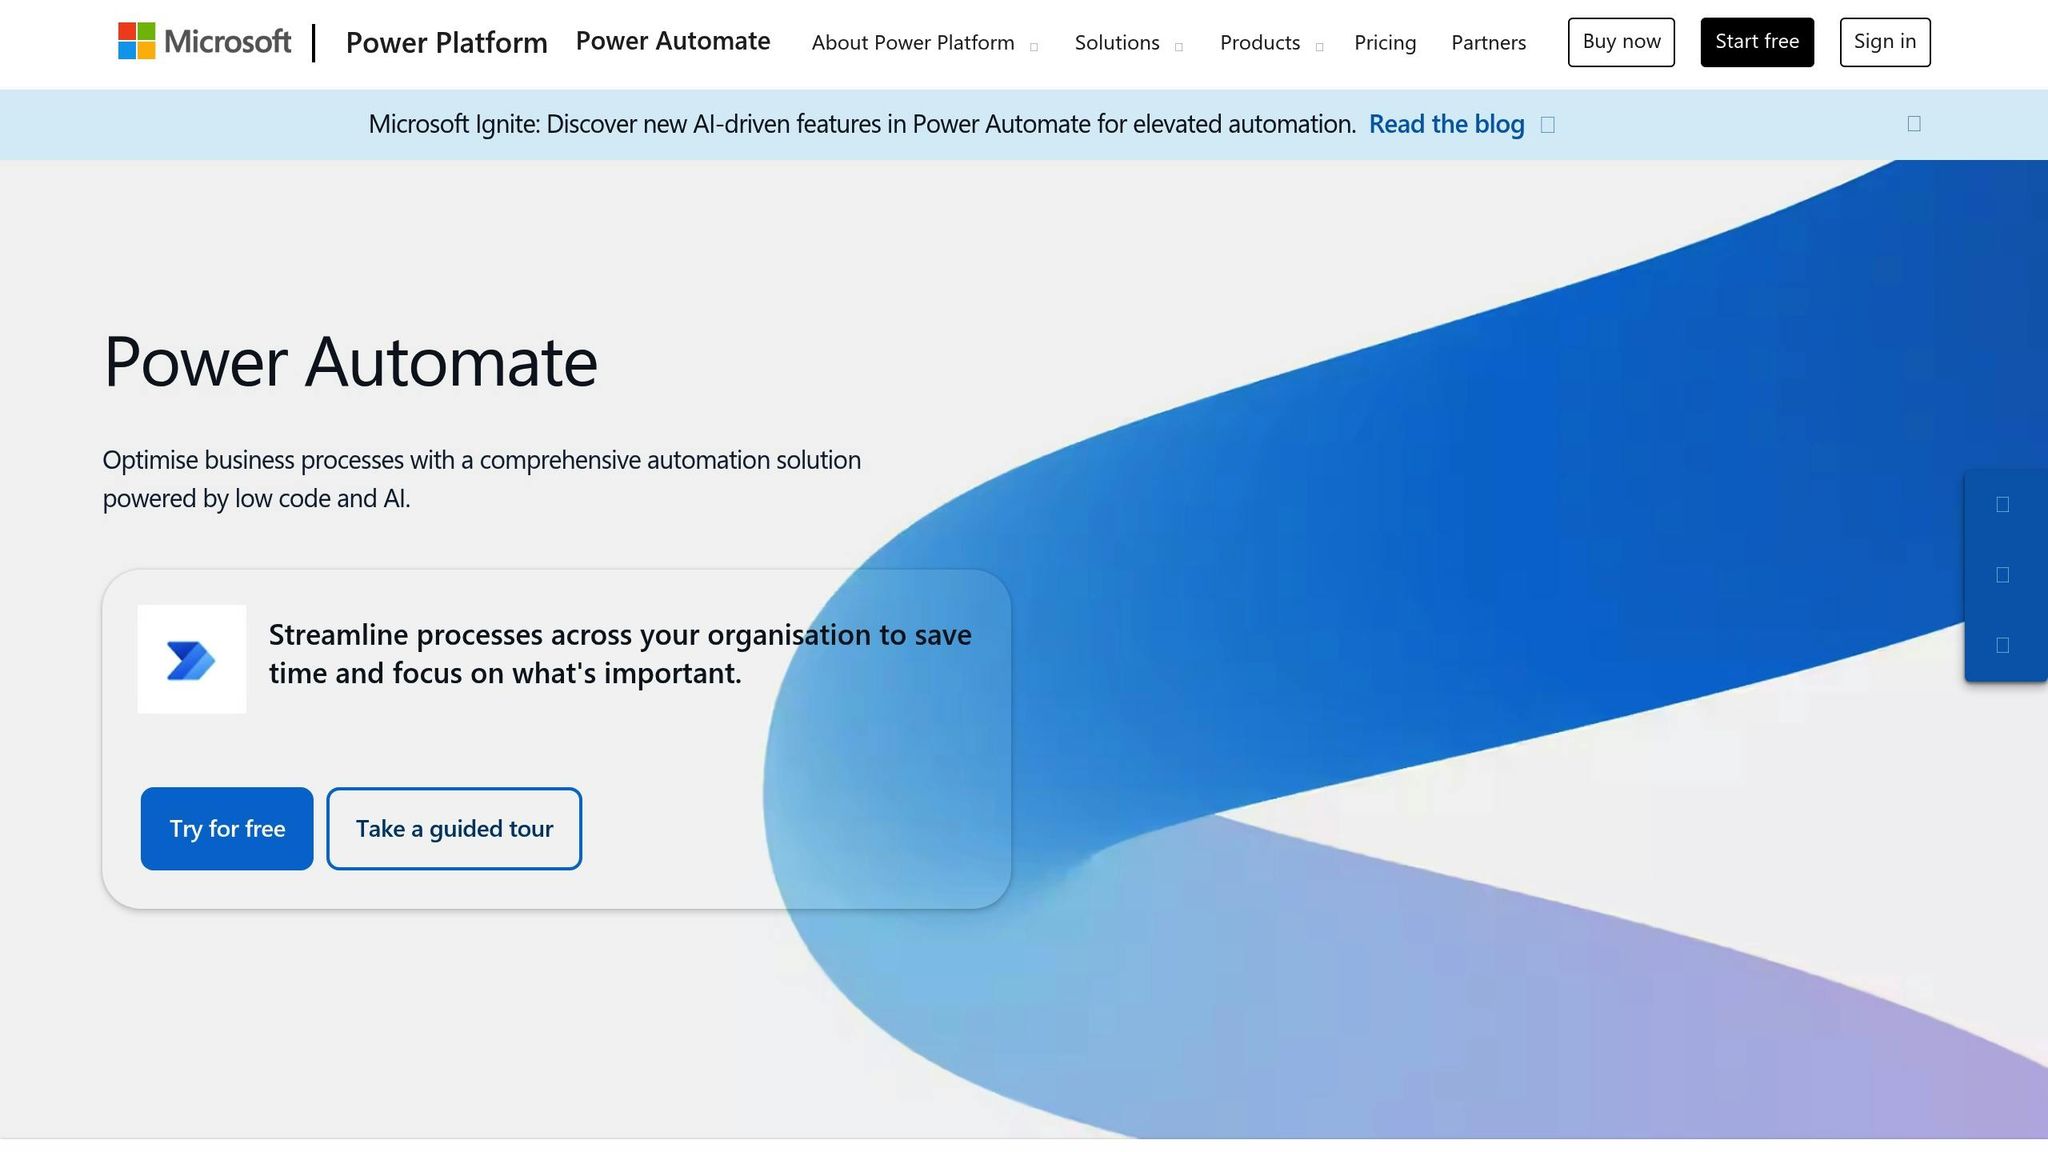Image resolution: width=2048 pixels, height=1152 pixels.
Task: Dismiss the Microsoft Ignite announcement banner
Action: pos(1915,123)
